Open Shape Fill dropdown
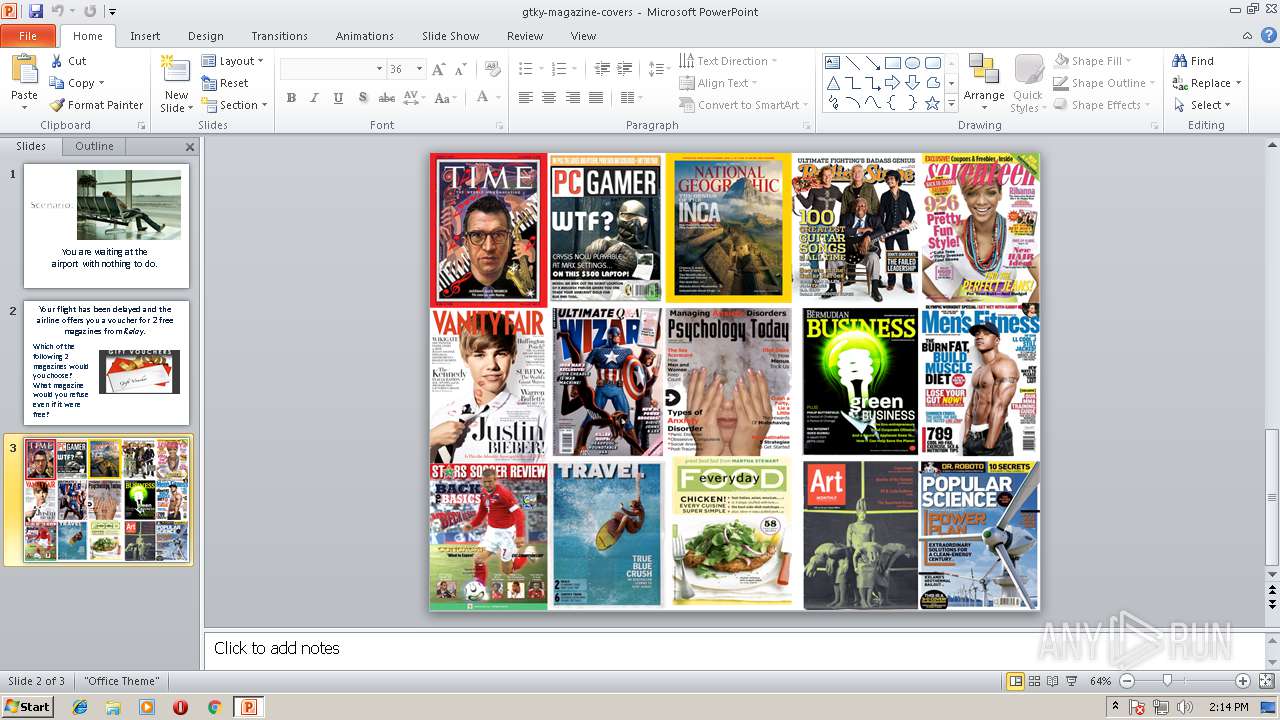Viewport: 1280px width, 720px height. [1092, 61]
